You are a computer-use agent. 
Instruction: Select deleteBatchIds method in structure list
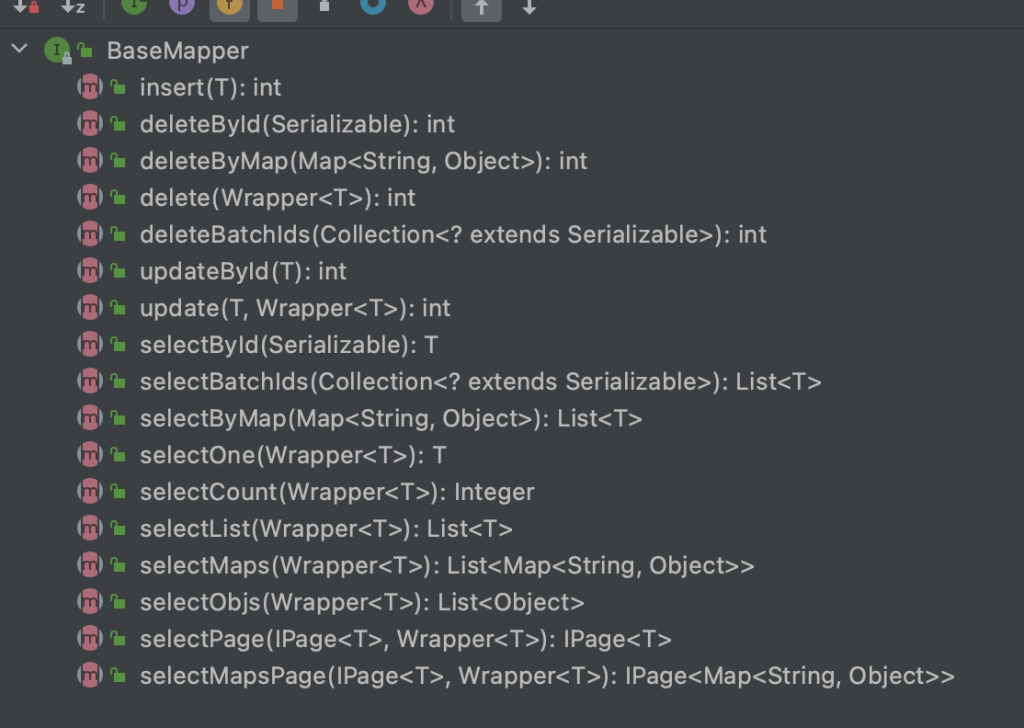pyautogui.click(x=453, y=234)
